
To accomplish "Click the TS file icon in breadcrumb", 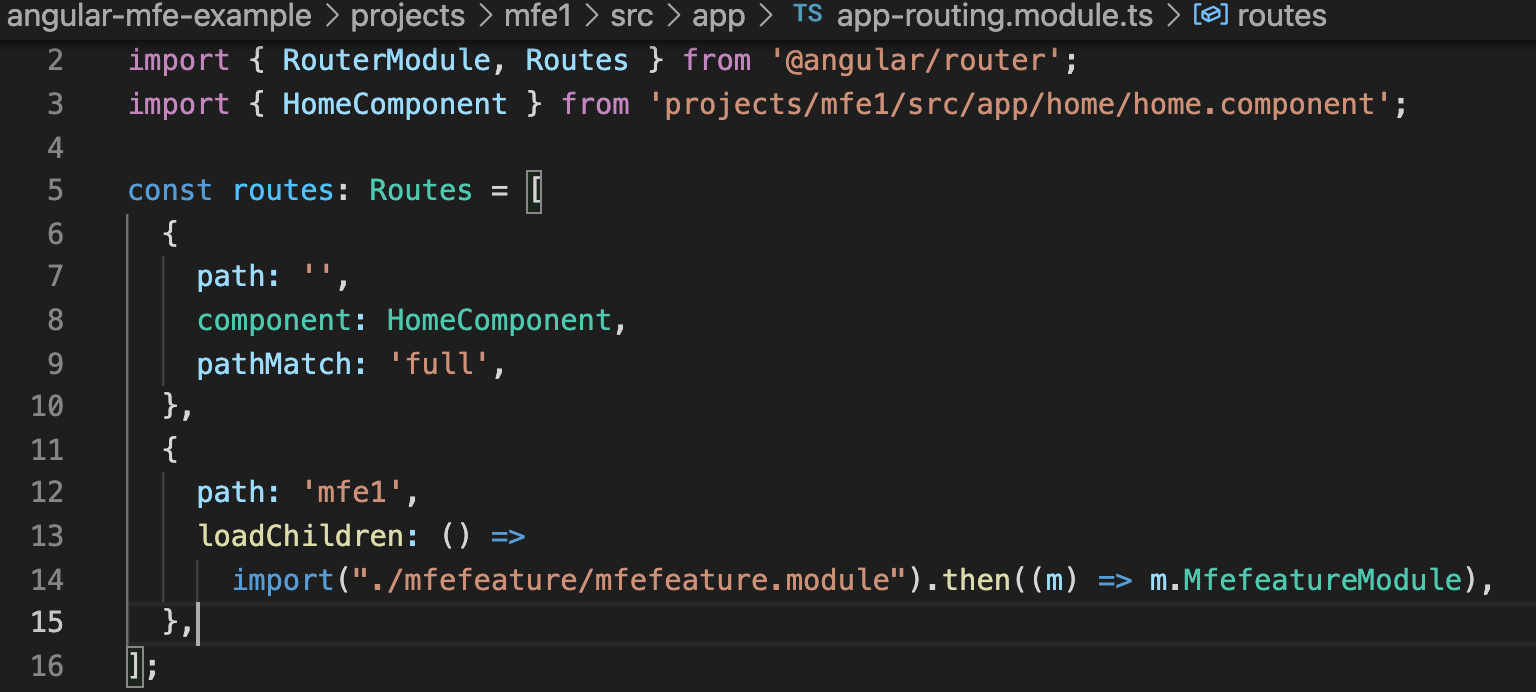I will pos(808,16).
